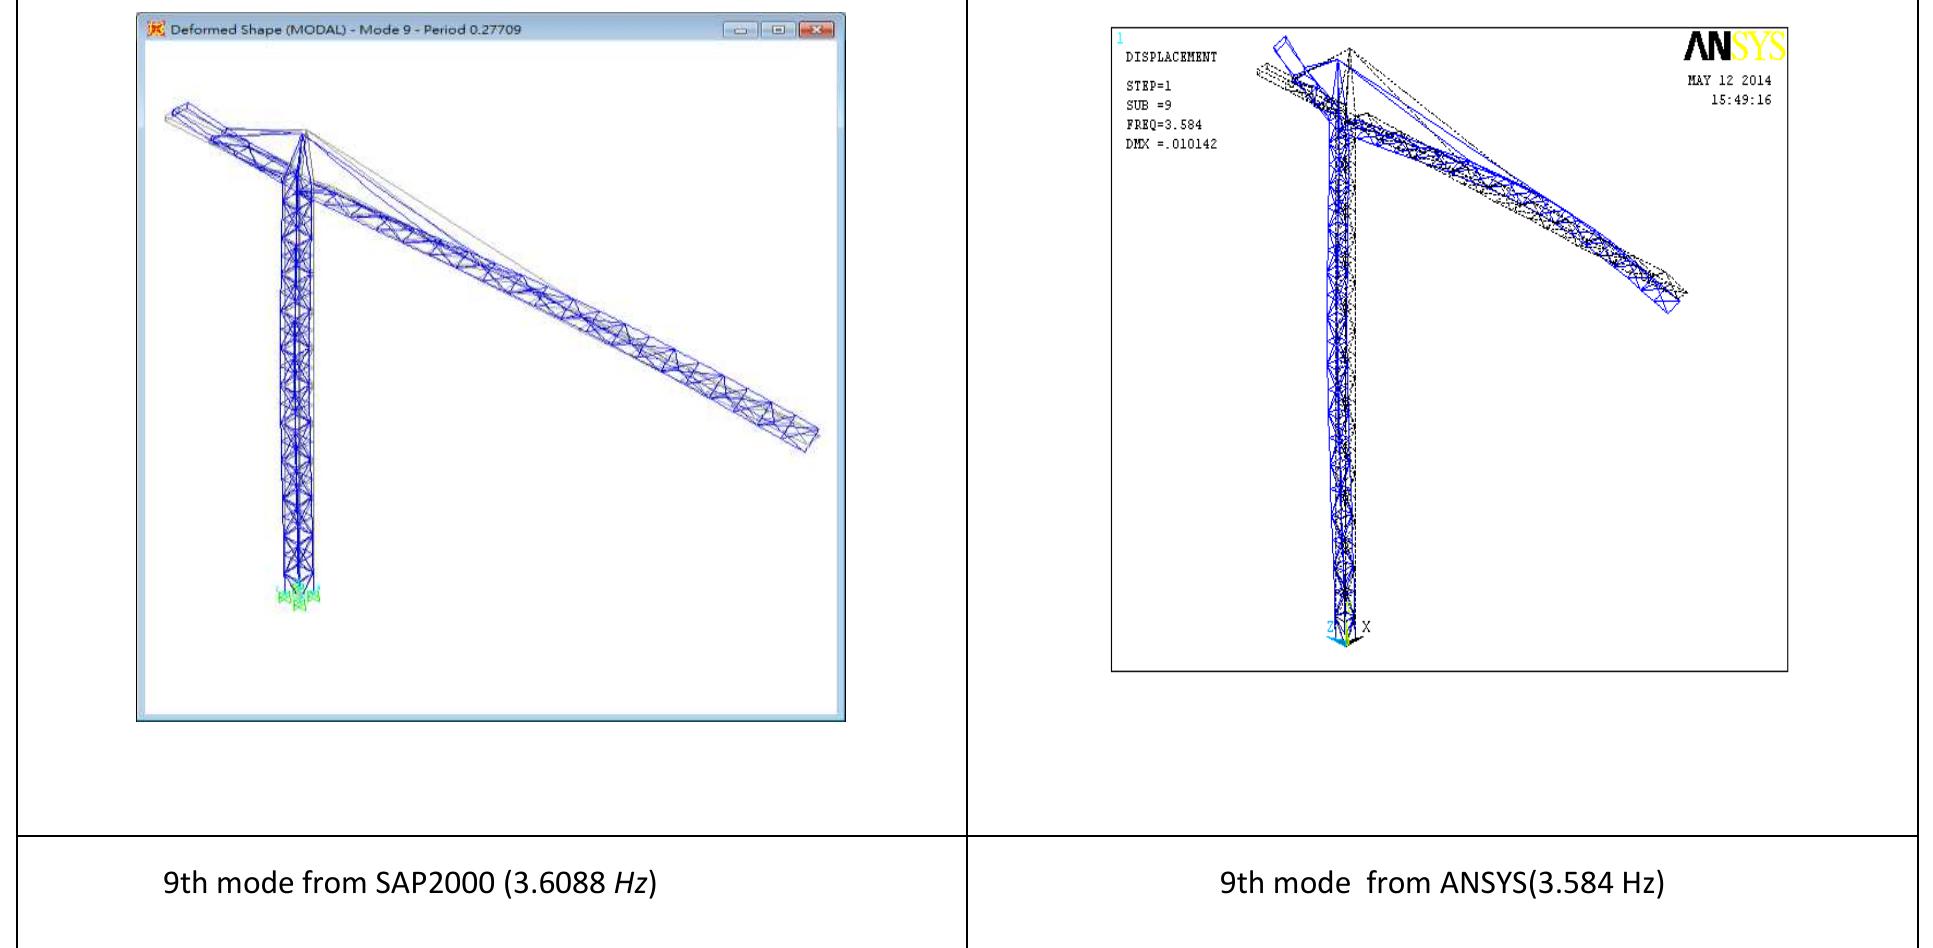Image resolution: width=1933 pixels, height=948 pixels.
Task: Click the 'DMX =.010142' value
Action: 1171,144
